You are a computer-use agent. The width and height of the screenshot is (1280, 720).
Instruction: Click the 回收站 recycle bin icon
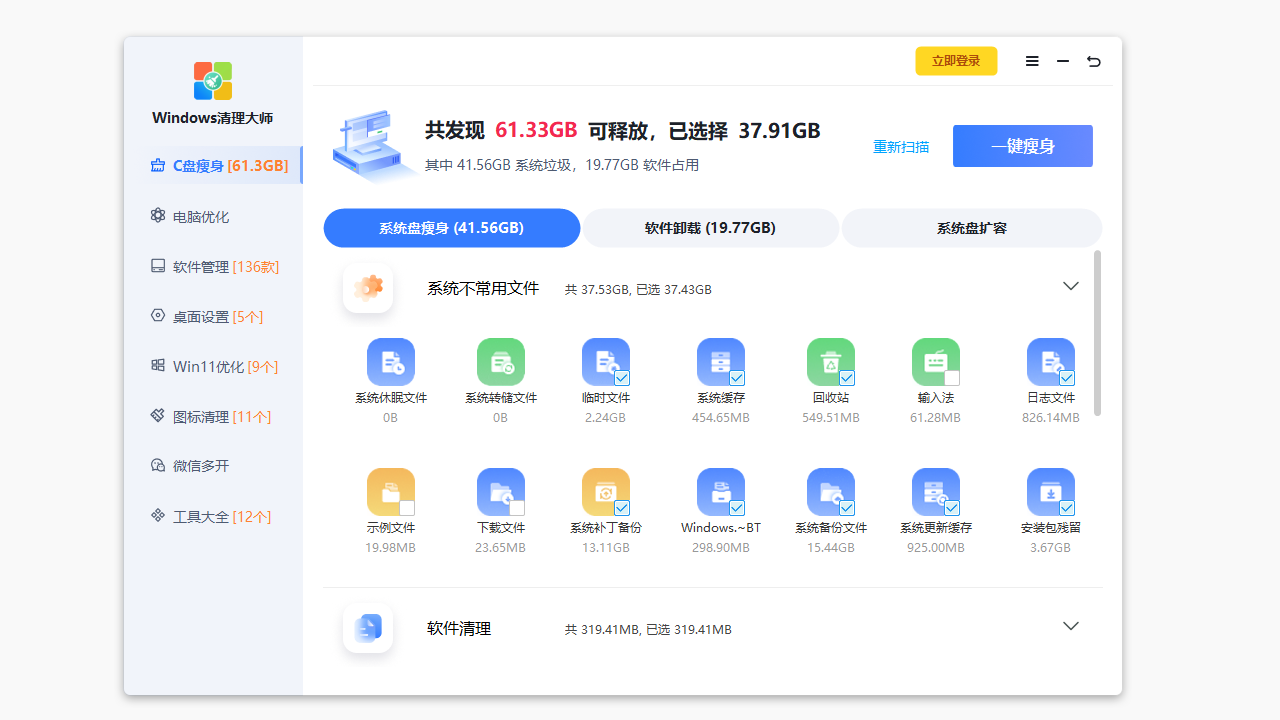830,362
